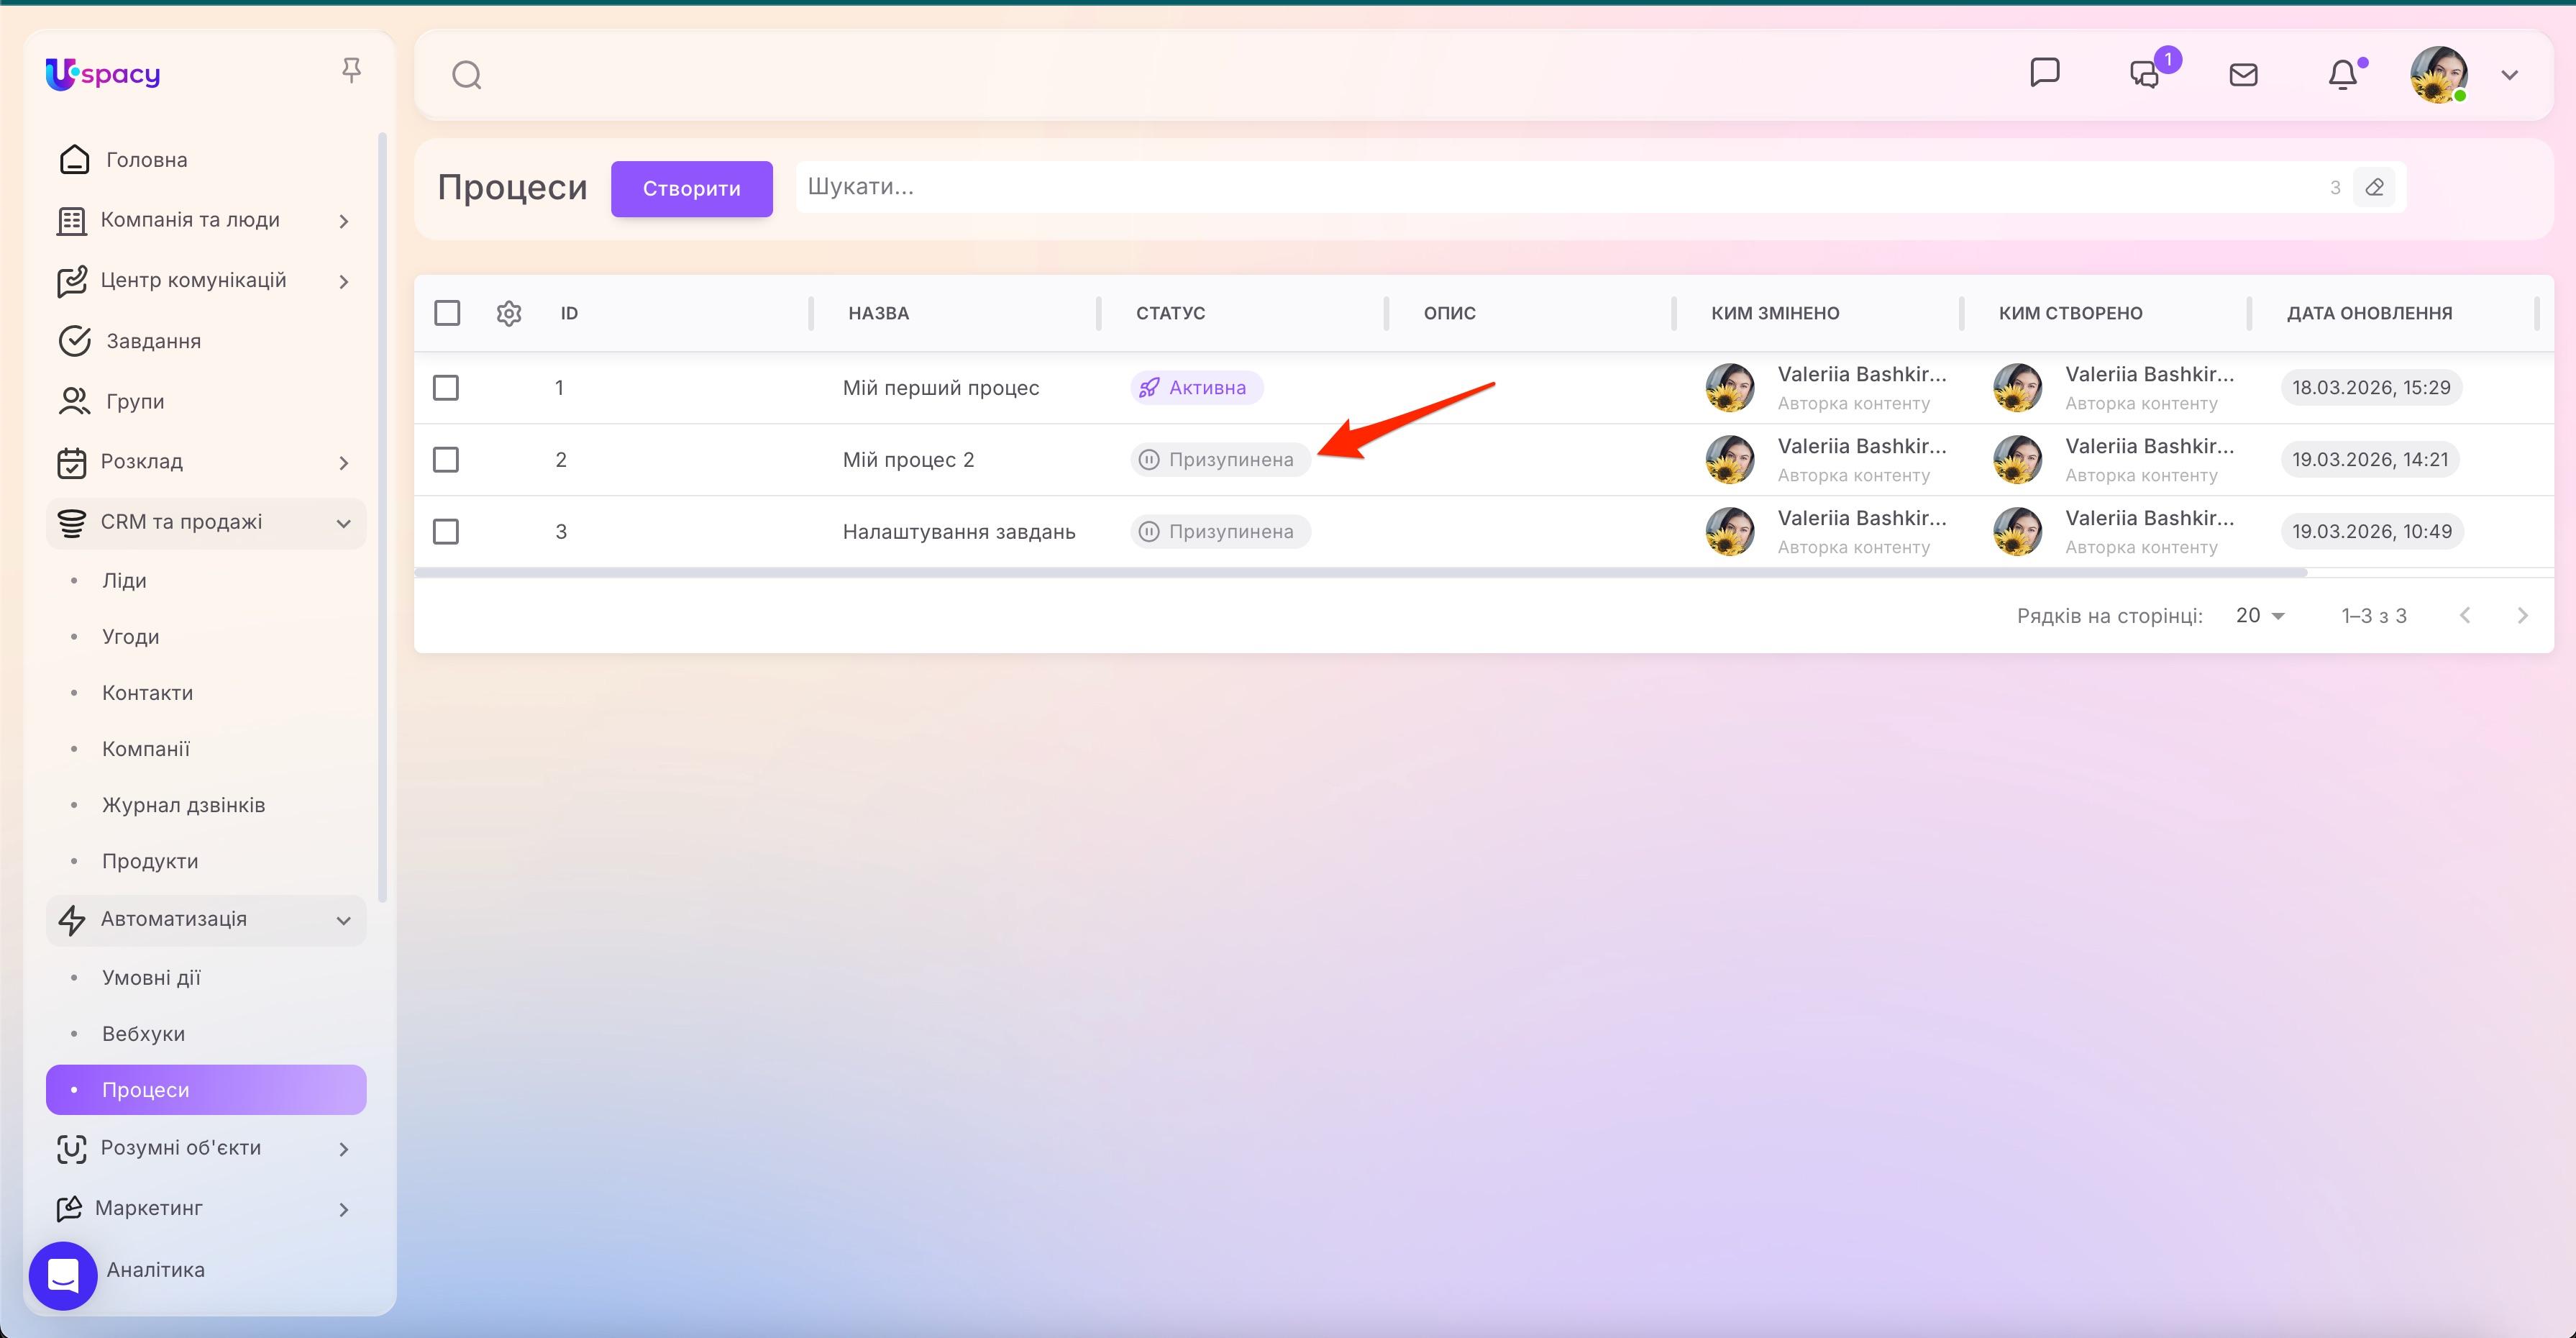Open the Вебхуки menu item

pyautogui.click(x=143, y=1034)
